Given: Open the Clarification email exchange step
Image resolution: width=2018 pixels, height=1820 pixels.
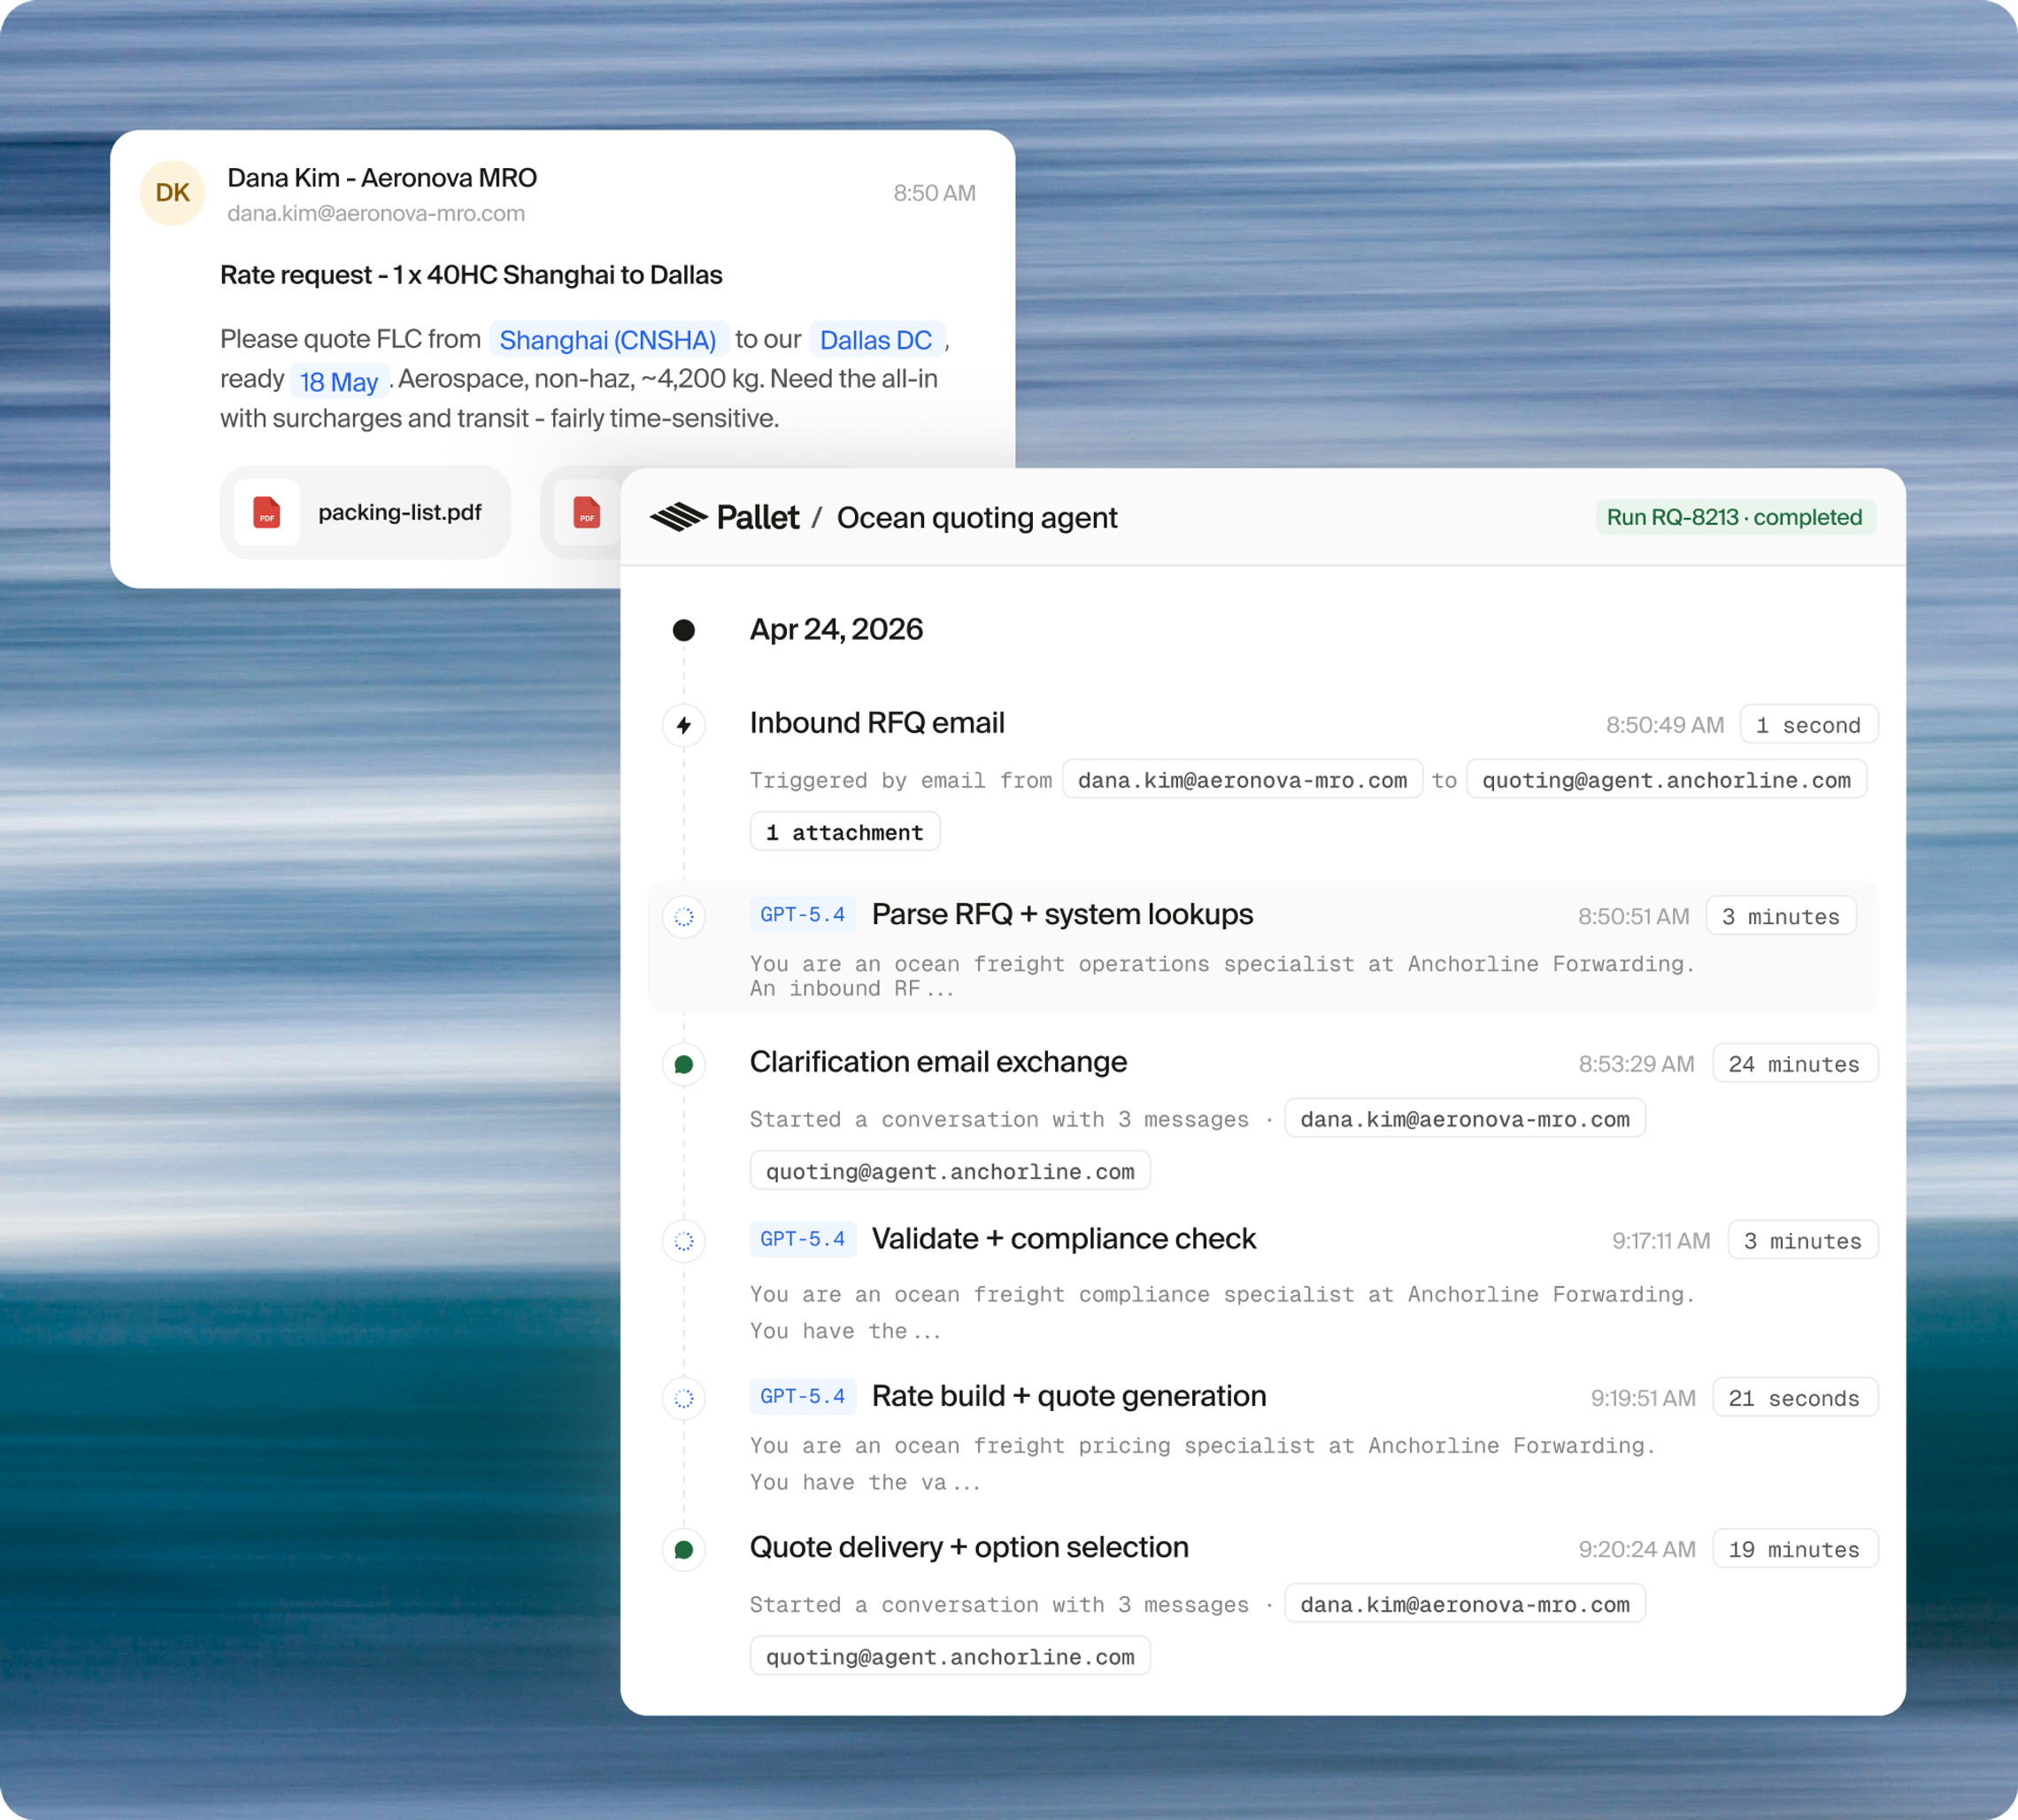Looking at the screenshot, I should (x=938, y=1062).
